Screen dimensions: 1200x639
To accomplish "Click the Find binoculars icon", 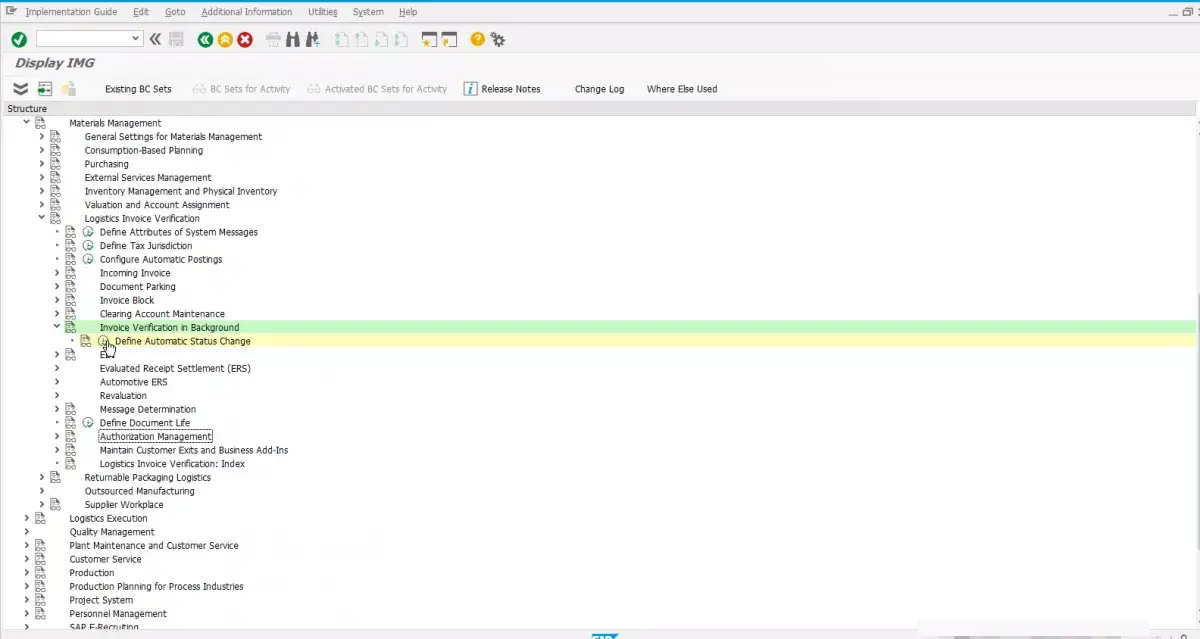I will pos(293,39).
